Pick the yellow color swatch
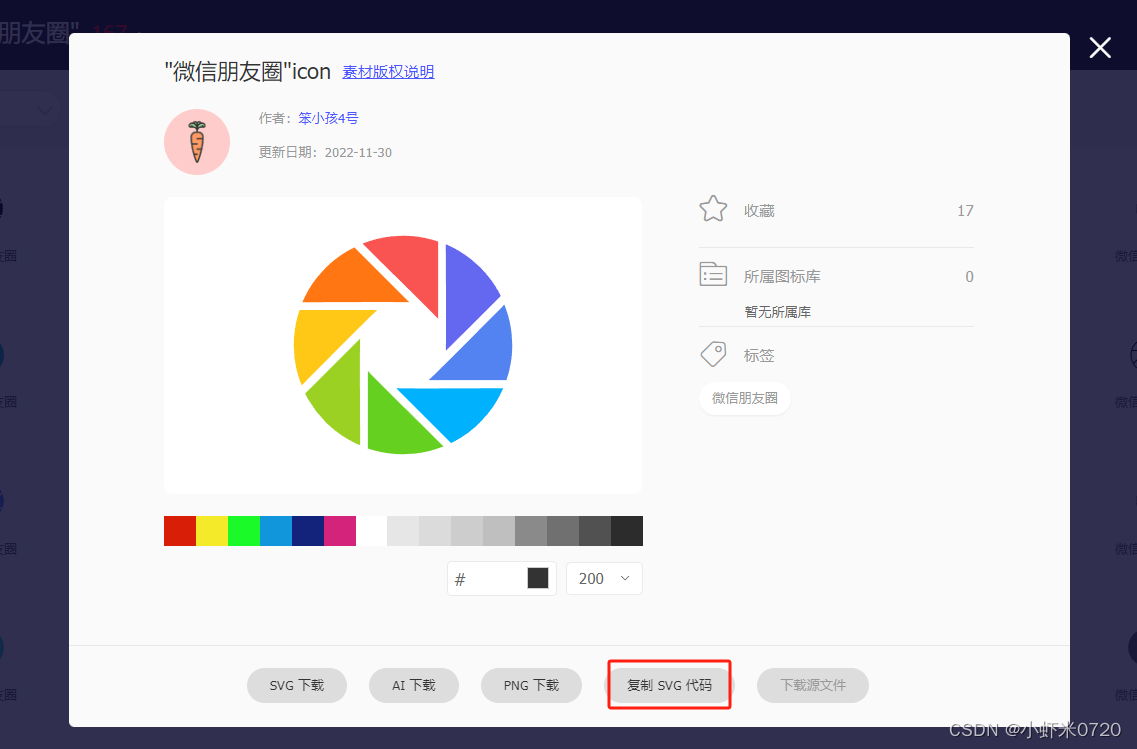This screenshot has height=749, width=1137. (x=212, y=531)
